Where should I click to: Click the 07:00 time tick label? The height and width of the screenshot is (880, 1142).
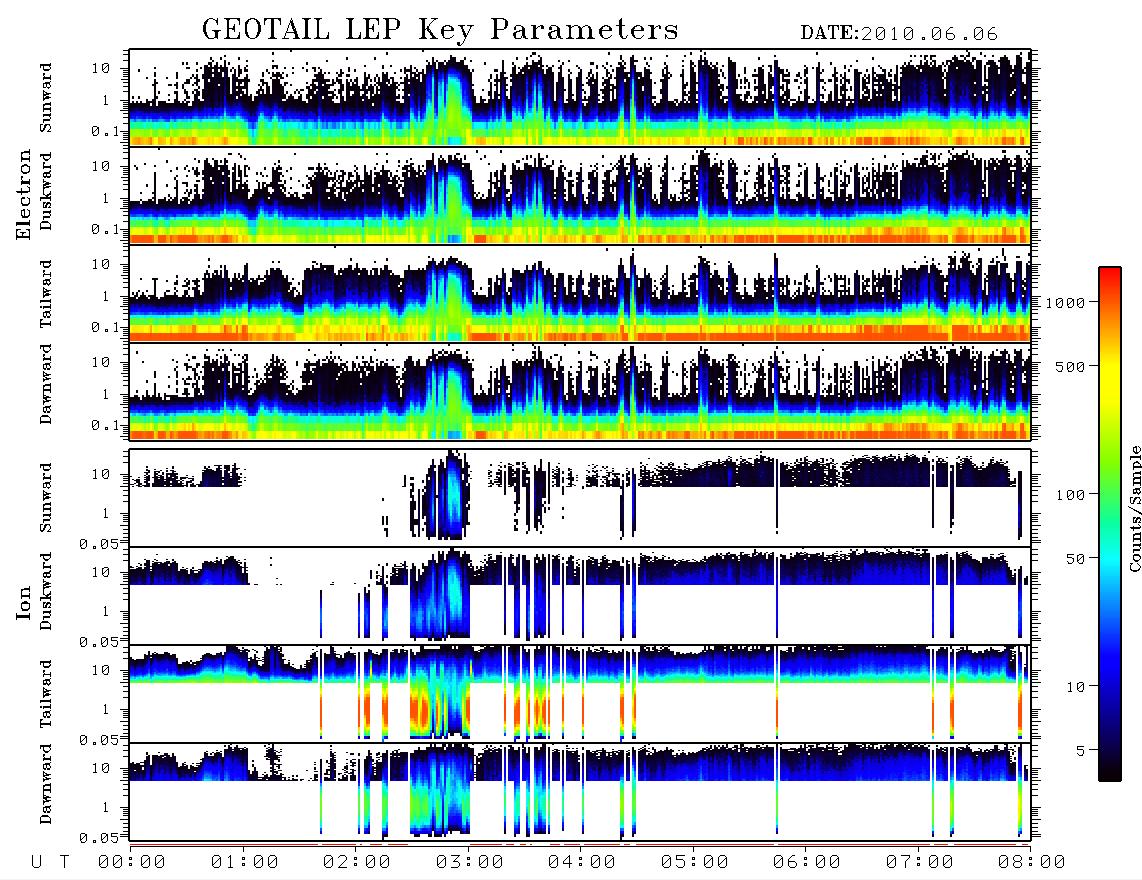(x=920, y=863)
